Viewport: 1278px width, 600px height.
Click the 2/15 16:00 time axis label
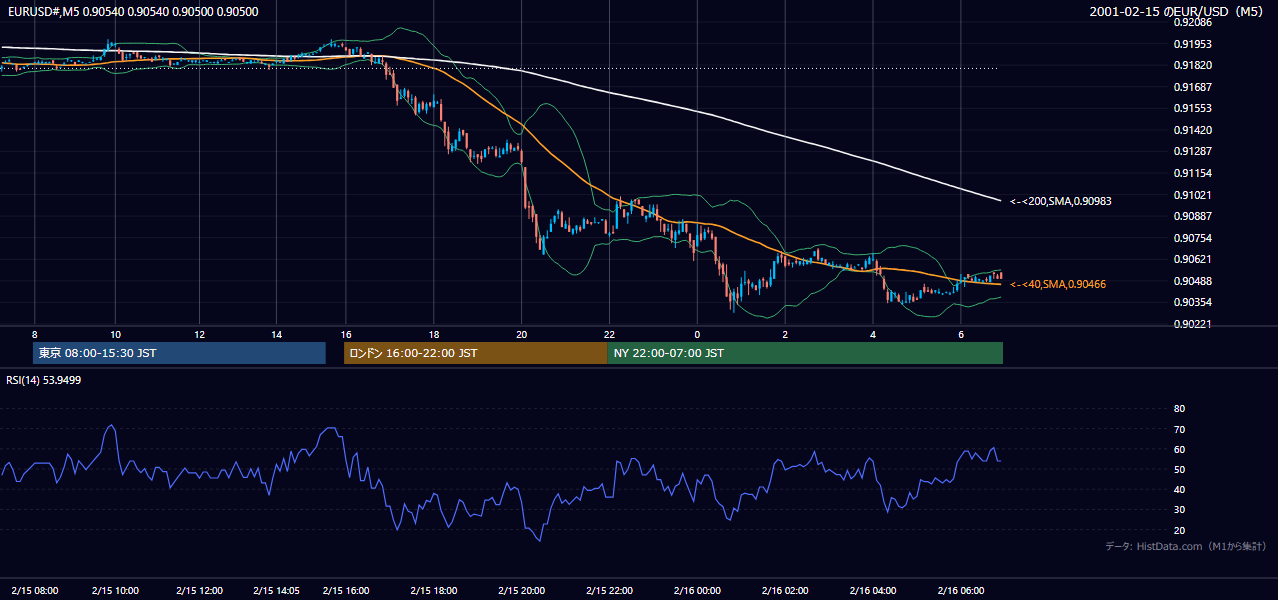click(x=346, y=590)
